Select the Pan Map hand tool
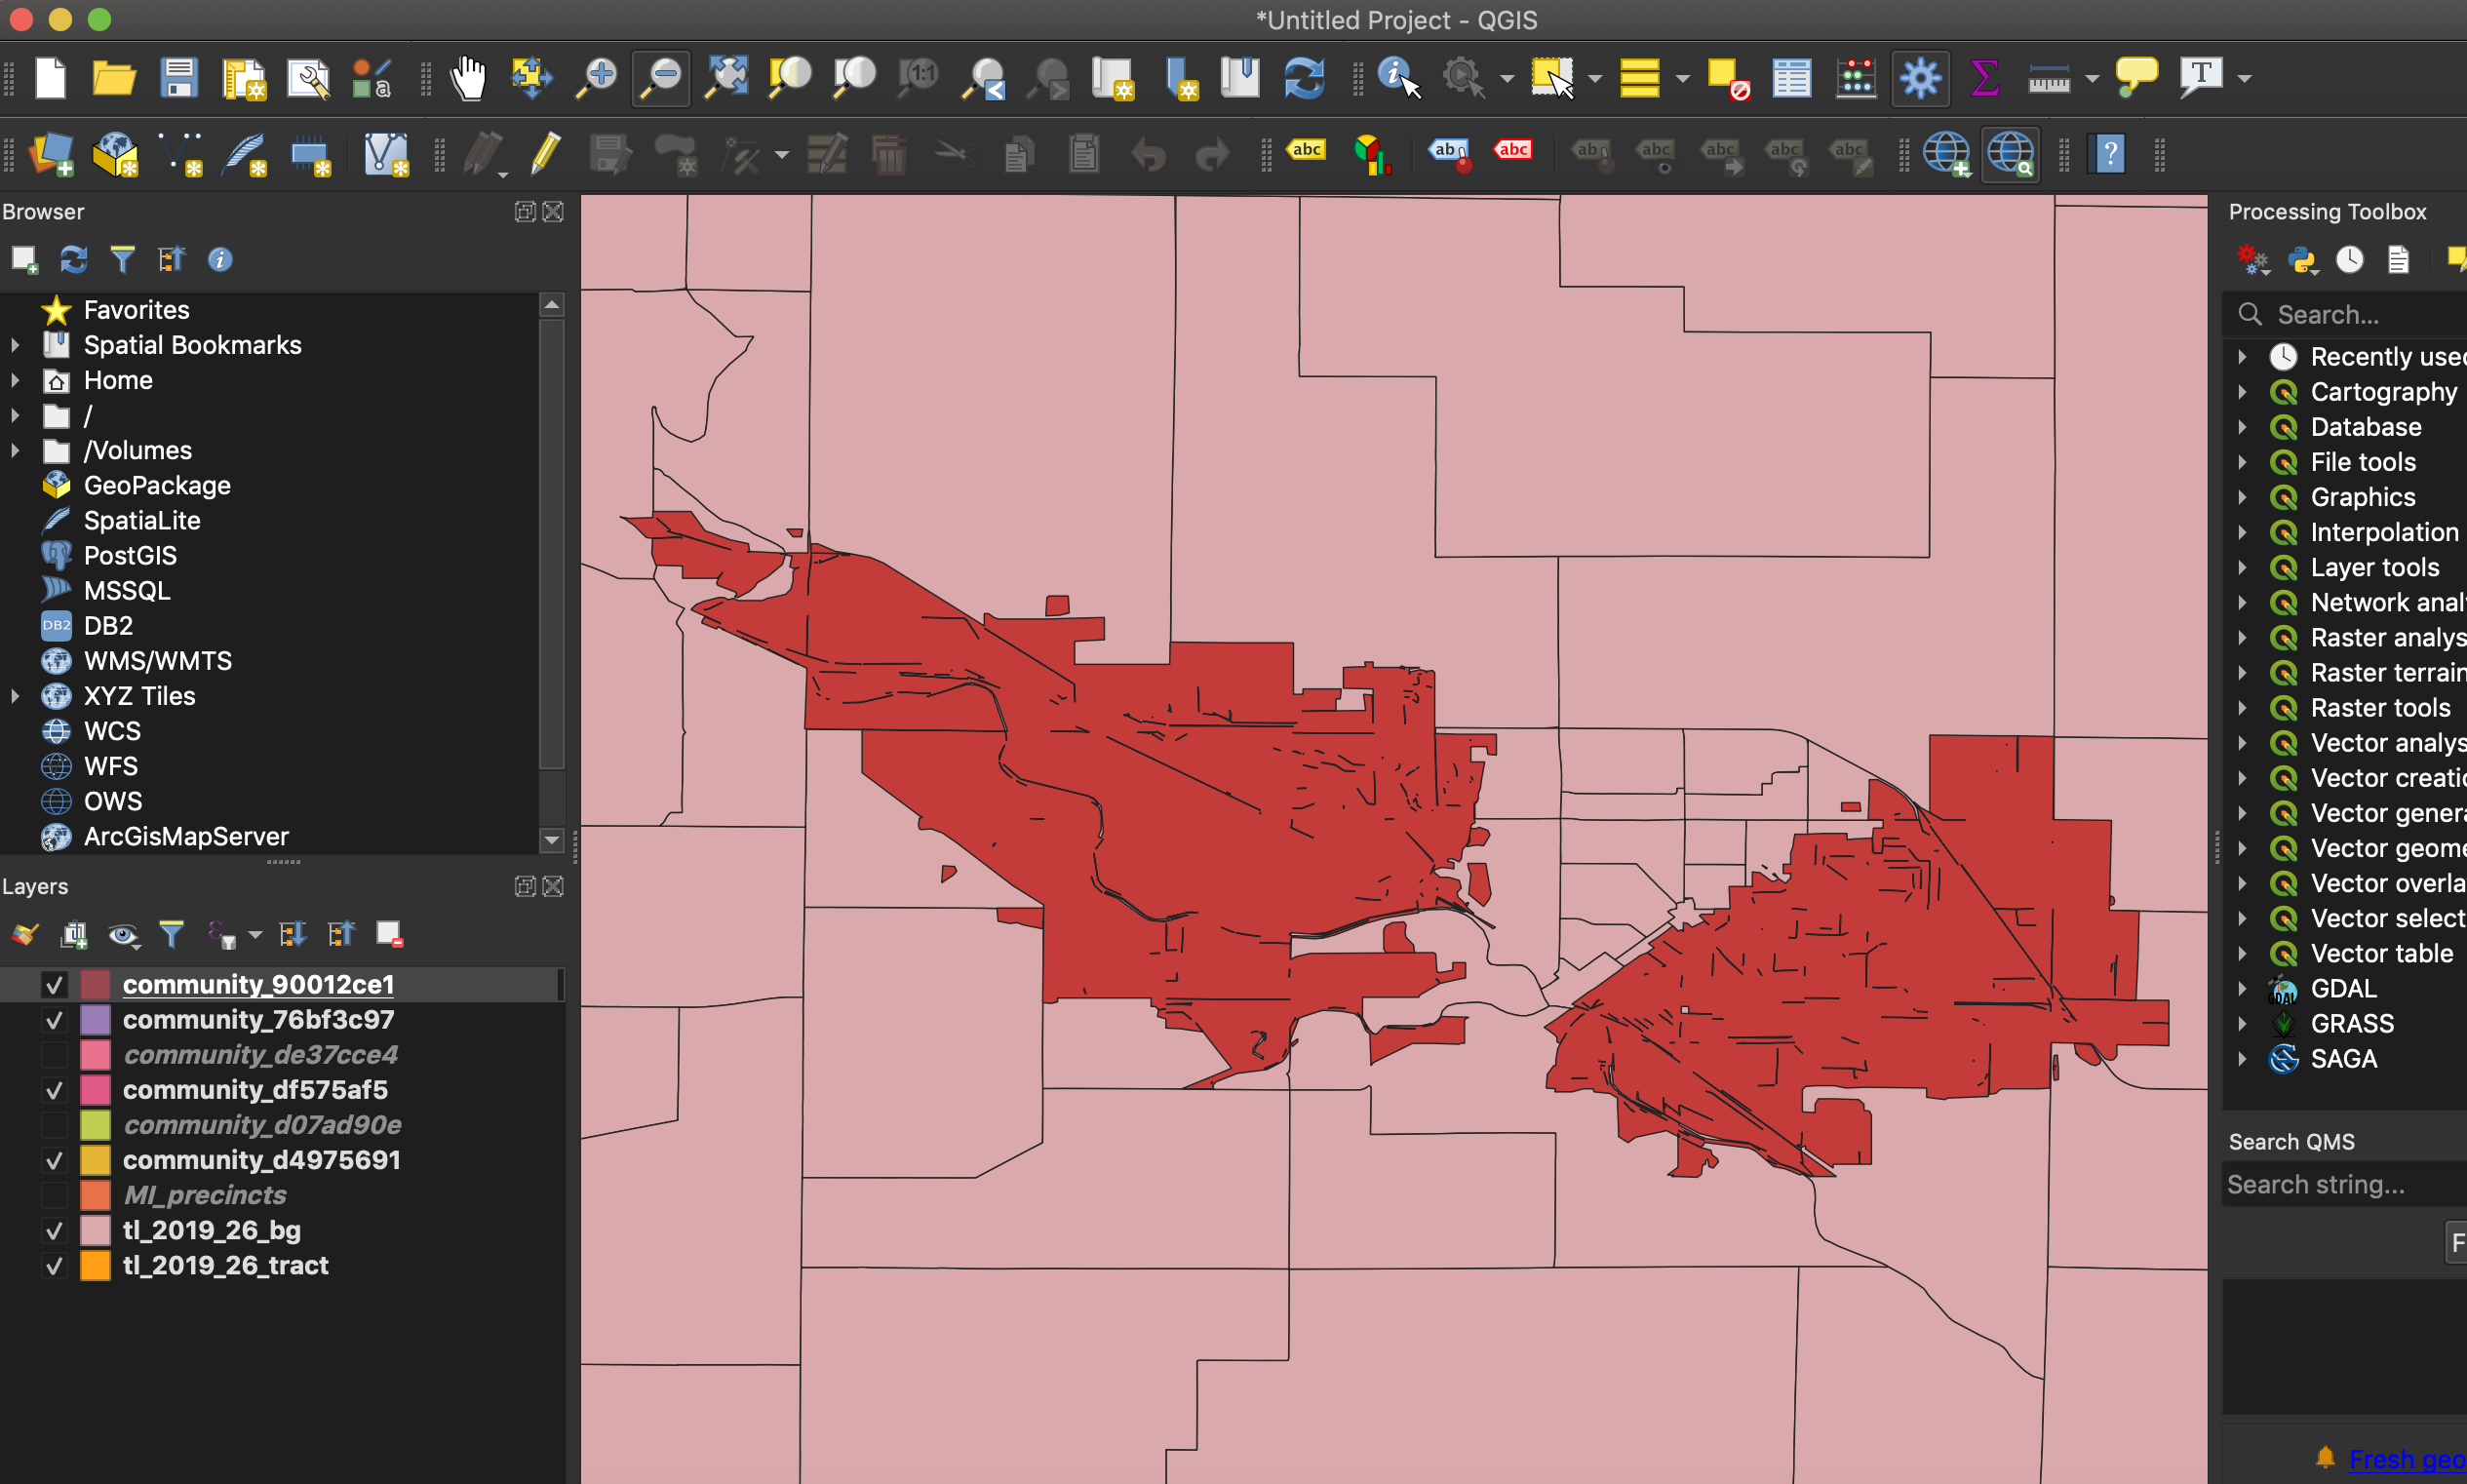Image resolution: width=2467 pixels, height=1484 pixels. [x=467, y=78]
